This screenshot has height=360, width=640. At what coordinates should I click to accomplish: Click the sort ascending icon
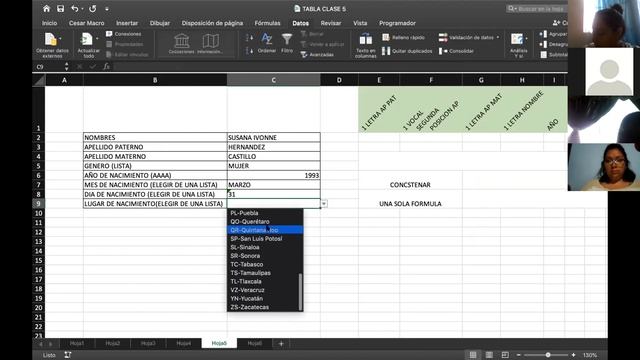249,38
